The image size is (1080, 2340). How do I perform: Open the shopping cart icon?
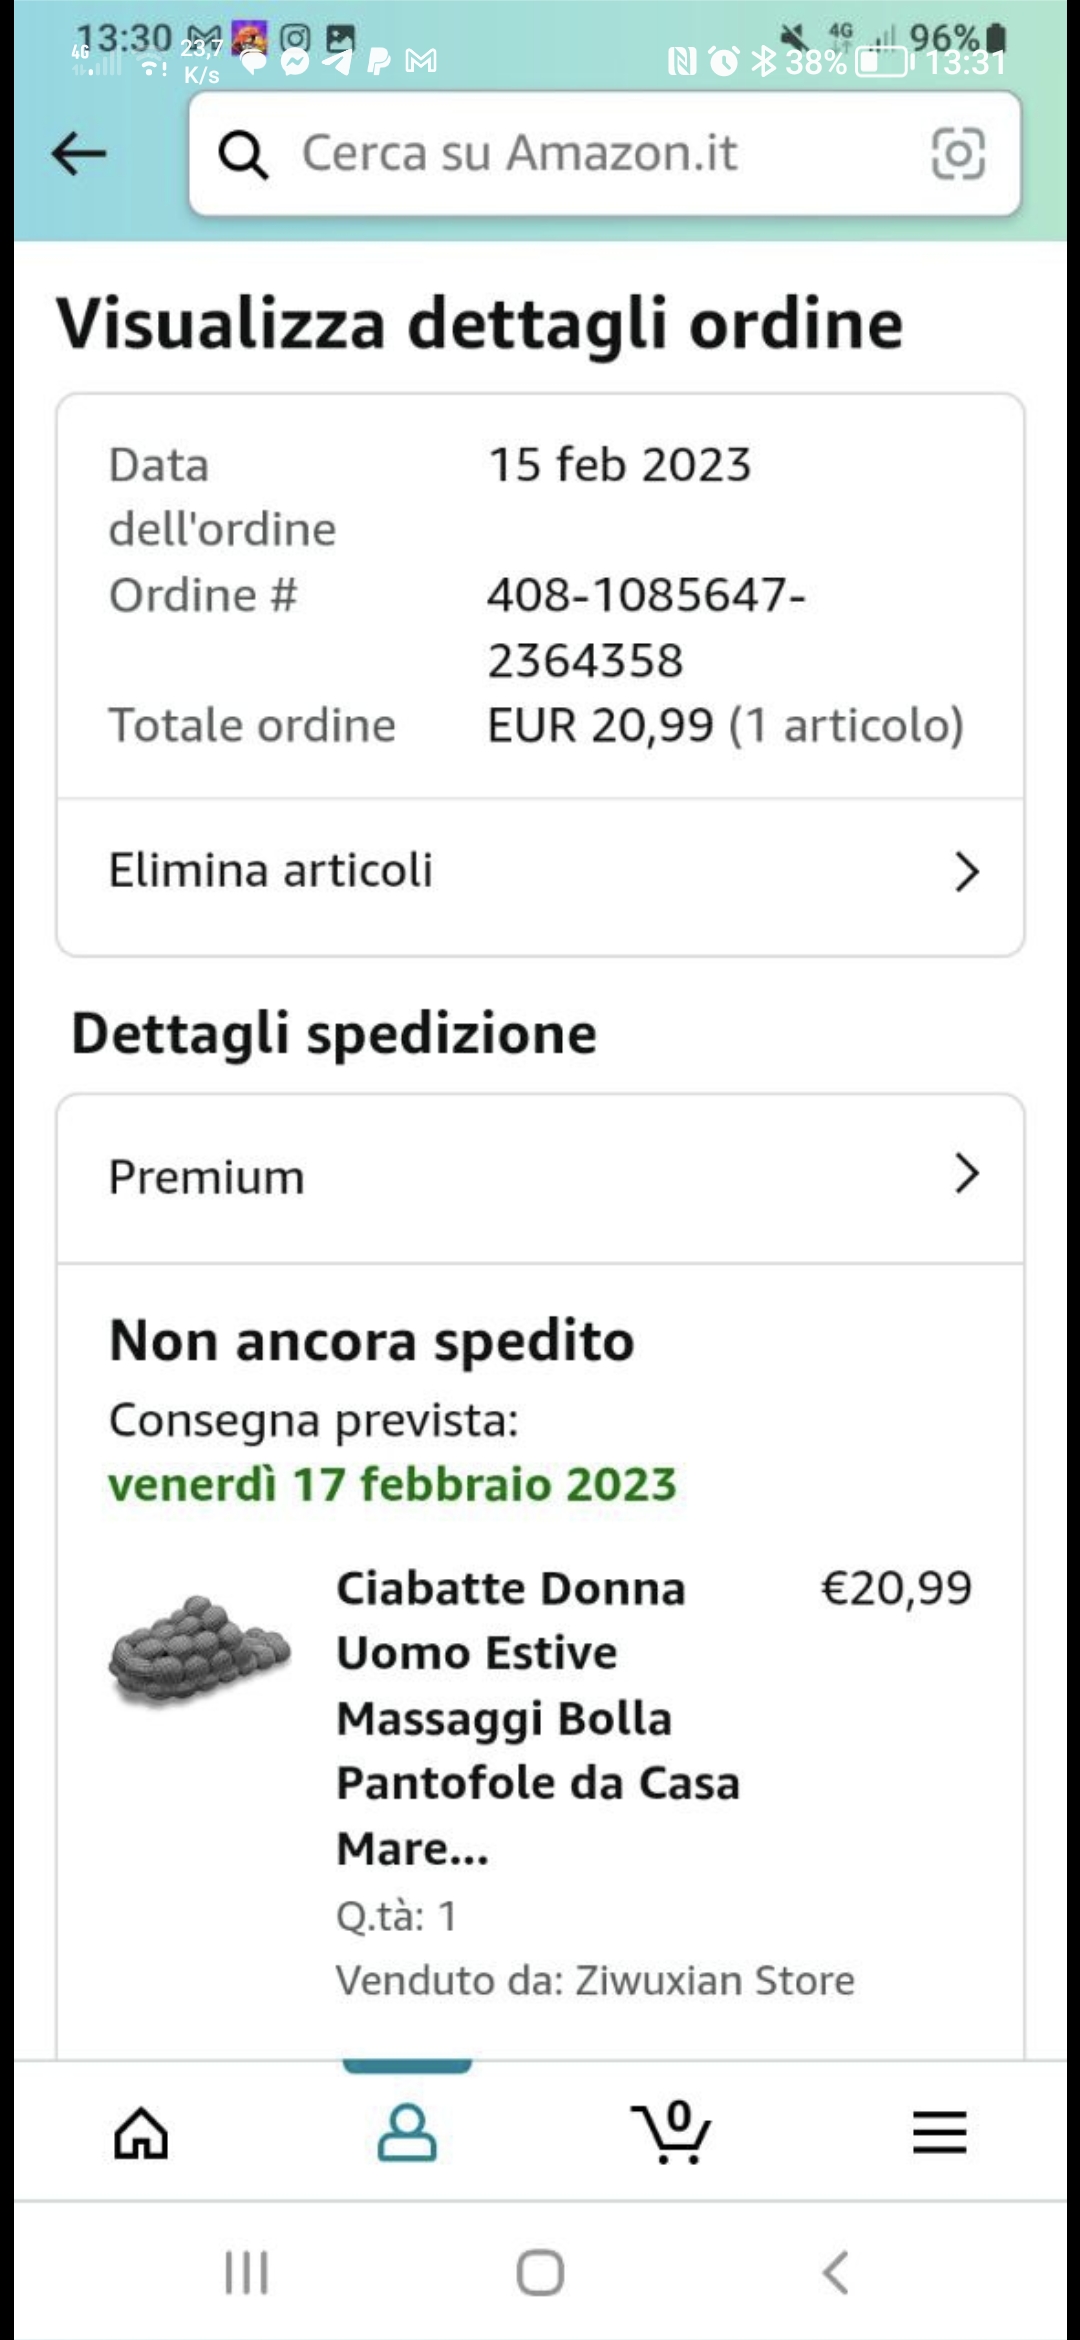[672, 2132]
